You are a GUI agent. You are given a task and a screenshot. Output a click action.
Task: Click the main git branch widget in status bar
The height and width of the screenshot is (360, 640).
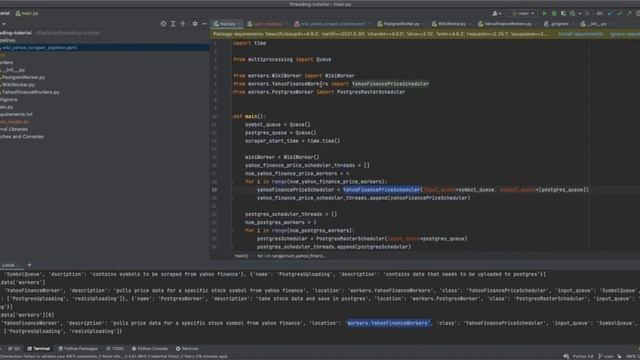pyautogui.click(x=606, y=356)
